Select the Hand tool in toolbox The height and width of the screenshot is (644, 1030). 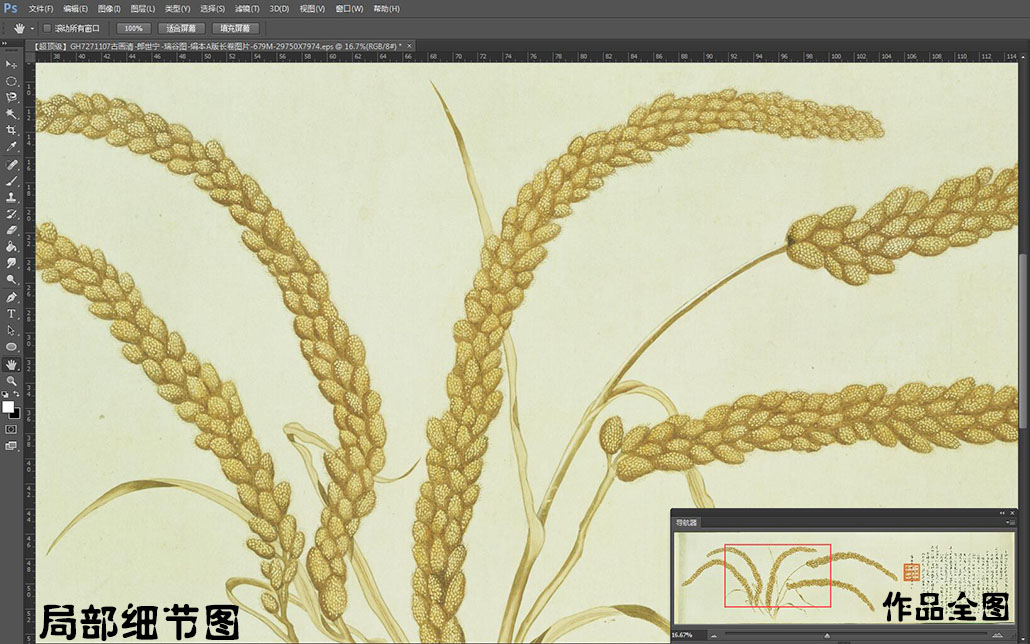pos(11,365)
